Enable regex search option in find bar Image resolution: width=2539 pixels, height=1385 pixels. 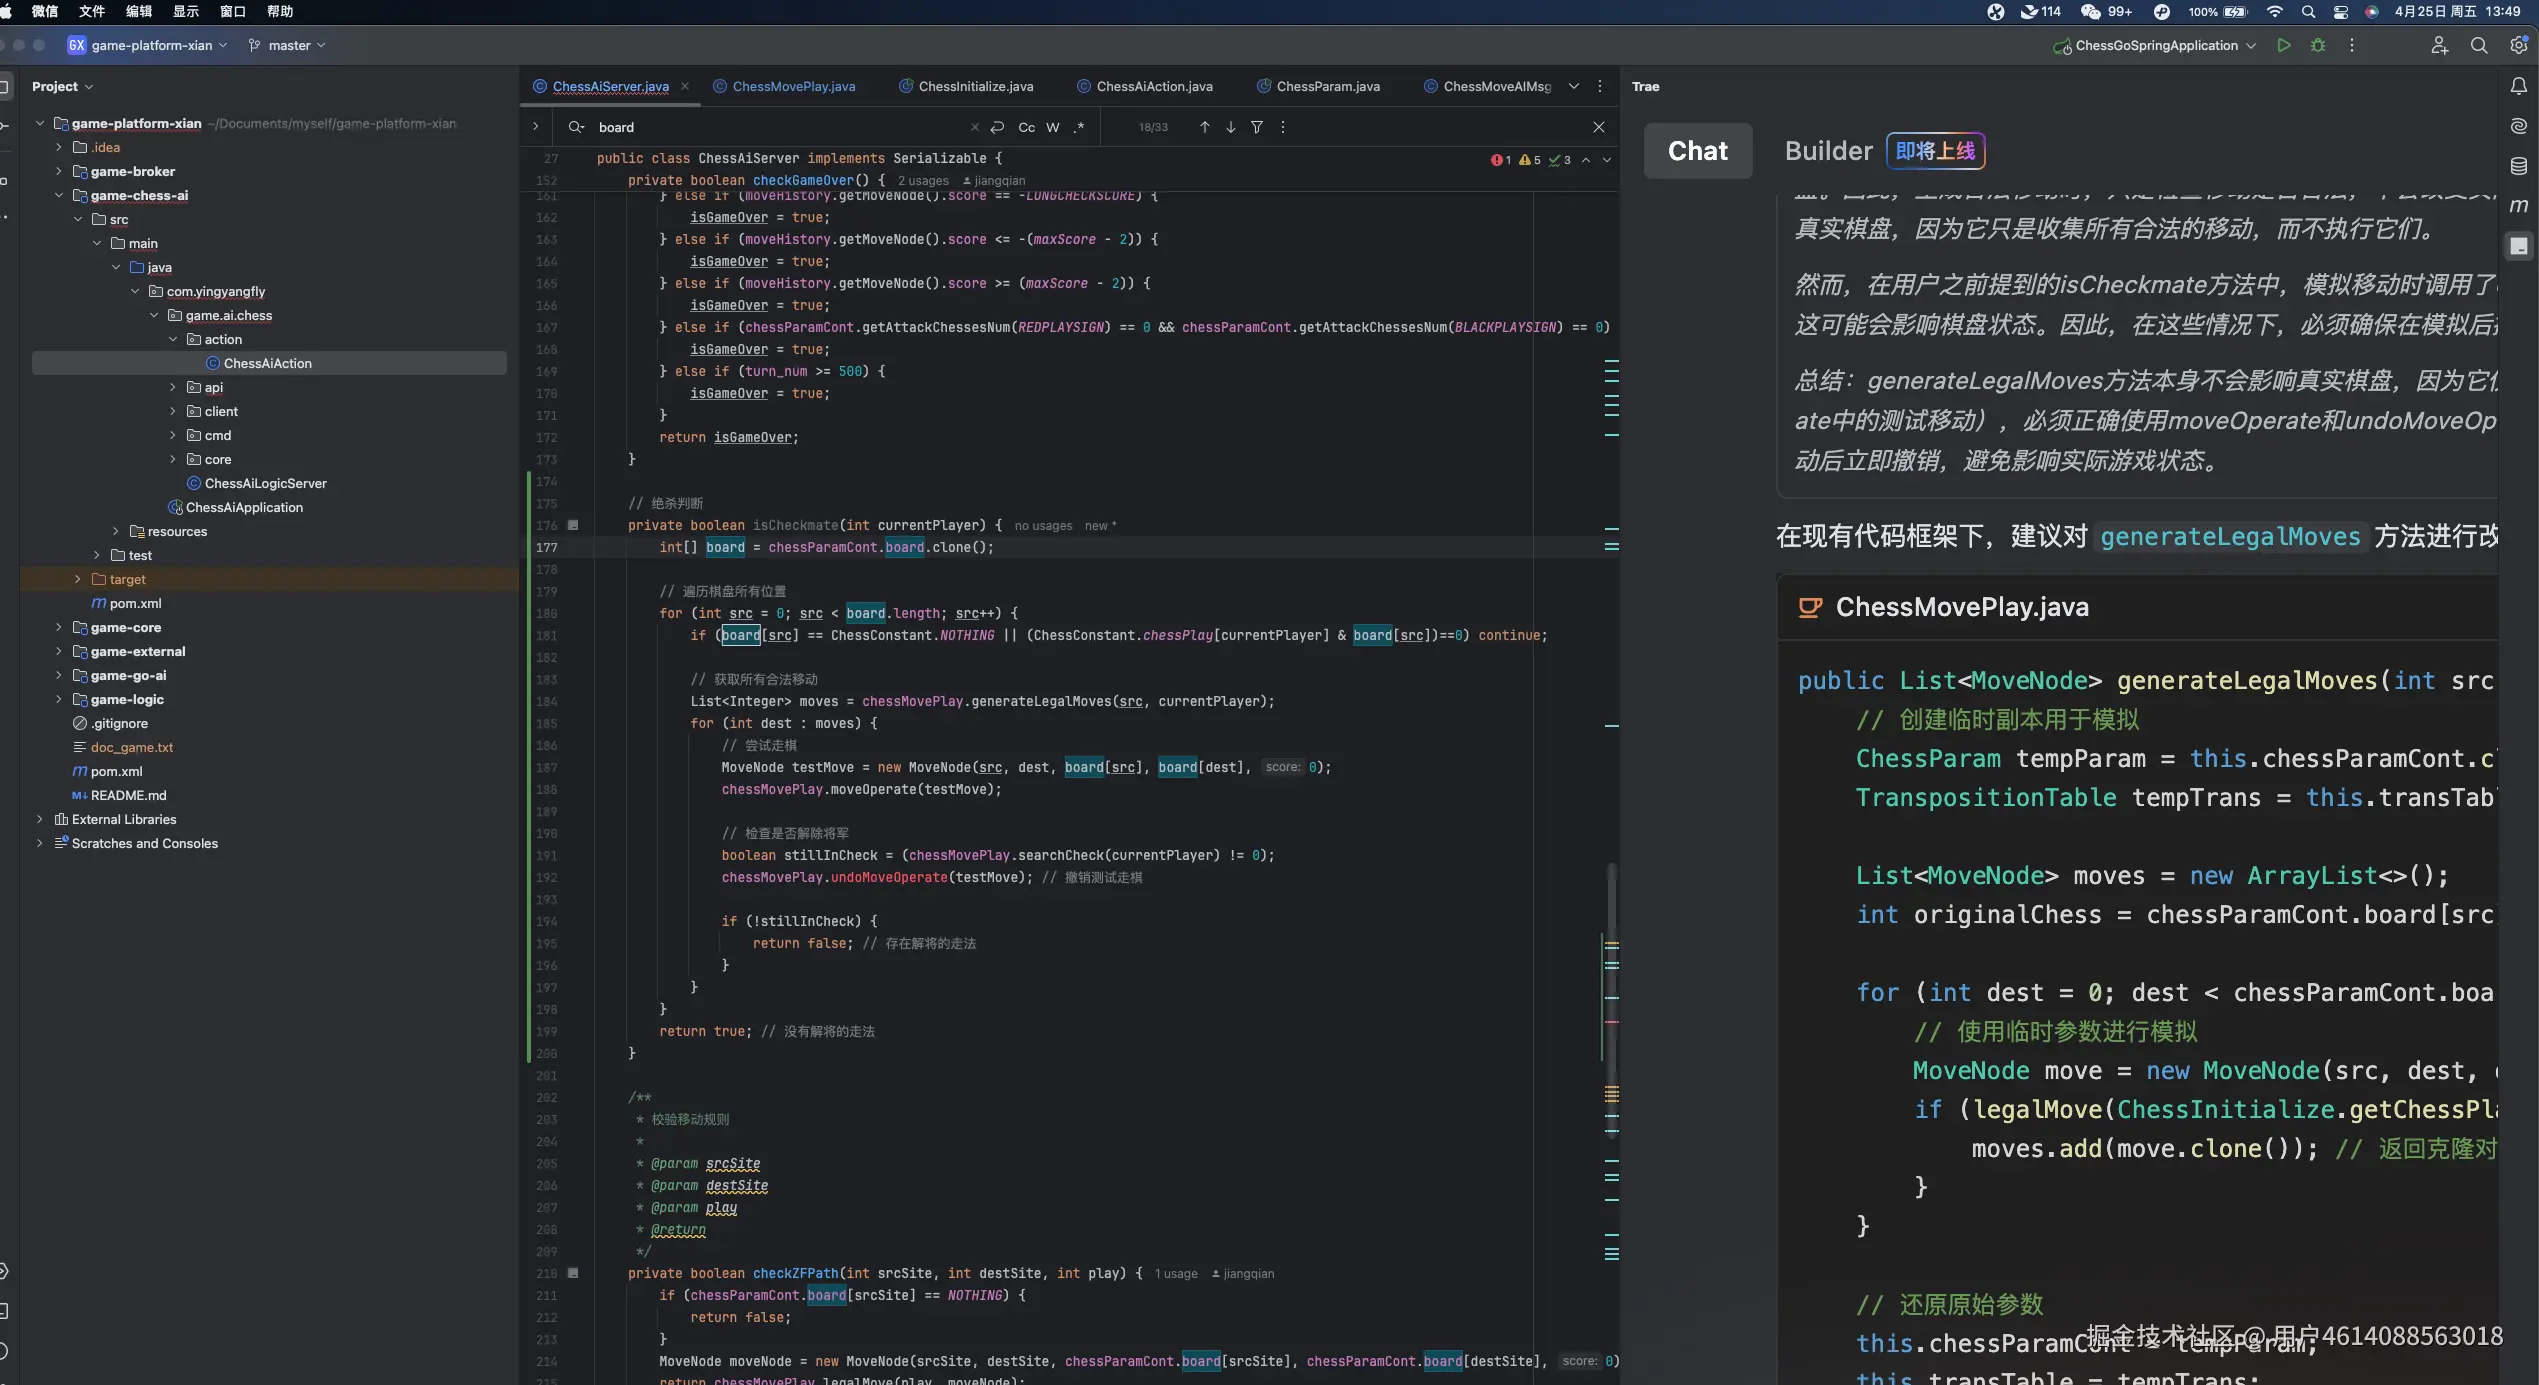1078,127
